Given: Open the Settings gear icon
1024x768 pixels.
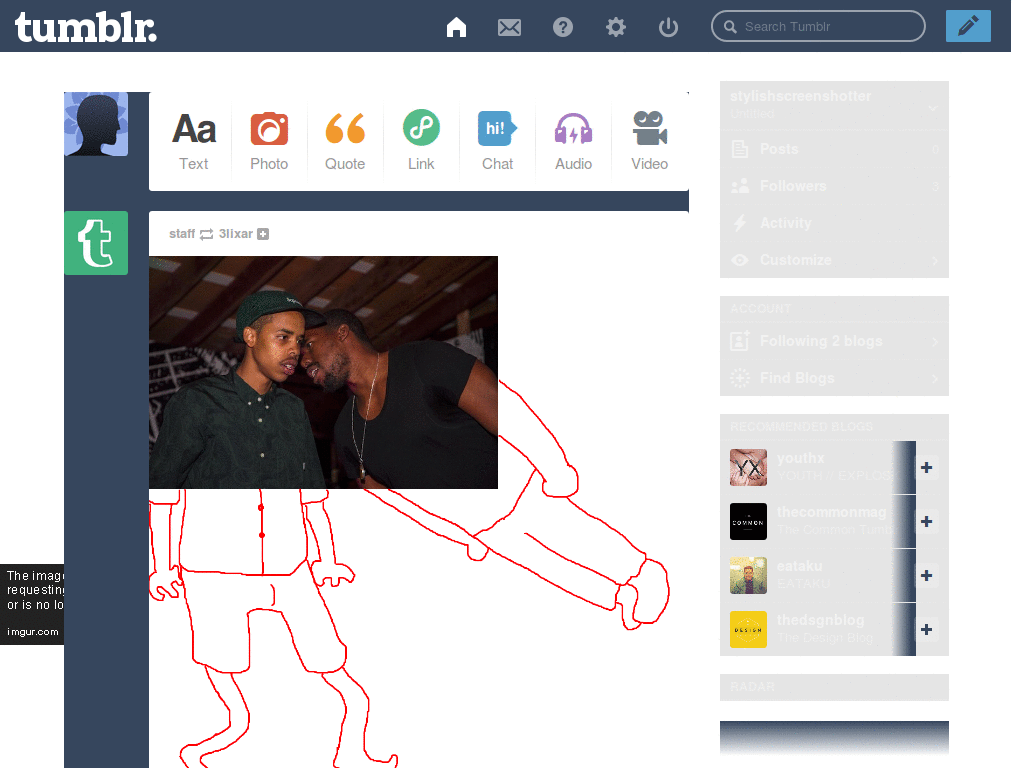Looking at the screenshot, I should (x=616, y=27).
